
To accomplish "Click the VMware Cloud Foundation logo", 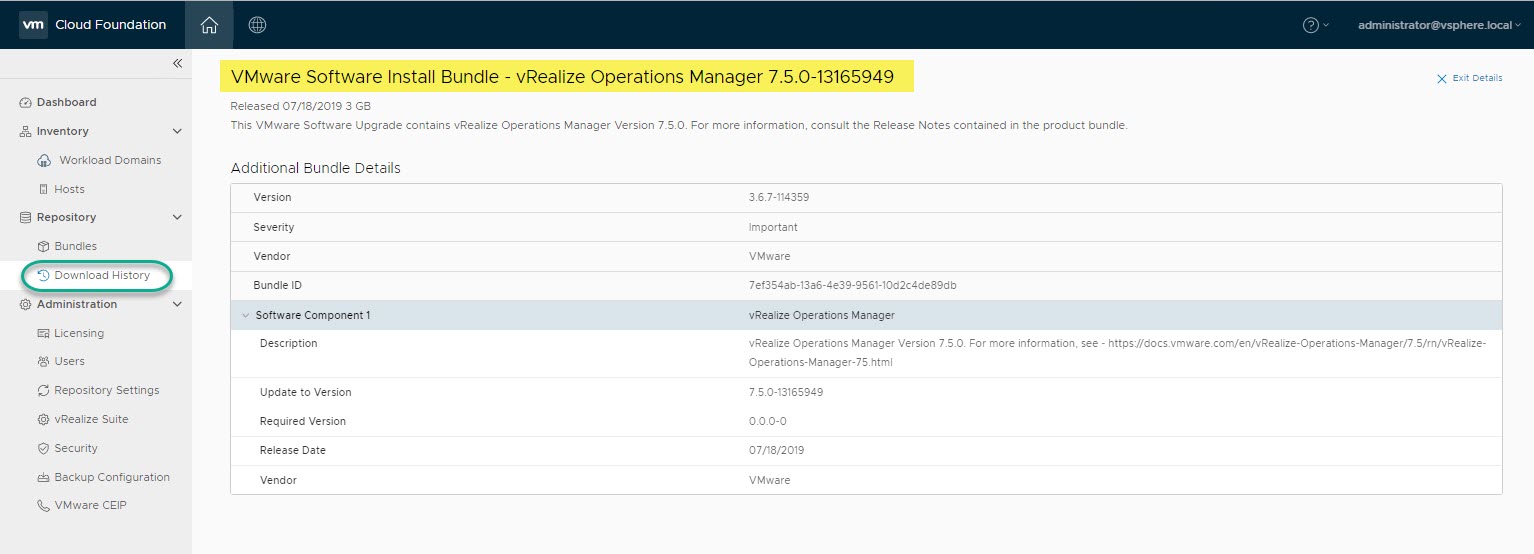I will pyautogui.click(x=33, y=25).
